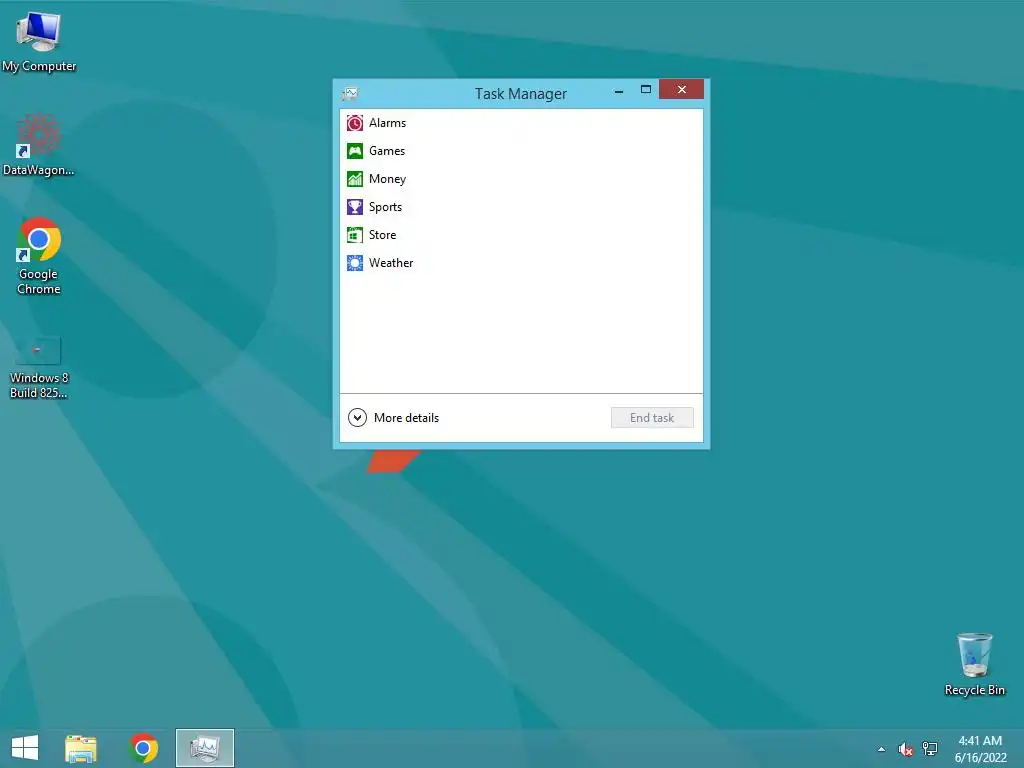Expand More details chevron in Task Manager
This screenshot has width=1024, height=768.
click(x=357, y=417)
